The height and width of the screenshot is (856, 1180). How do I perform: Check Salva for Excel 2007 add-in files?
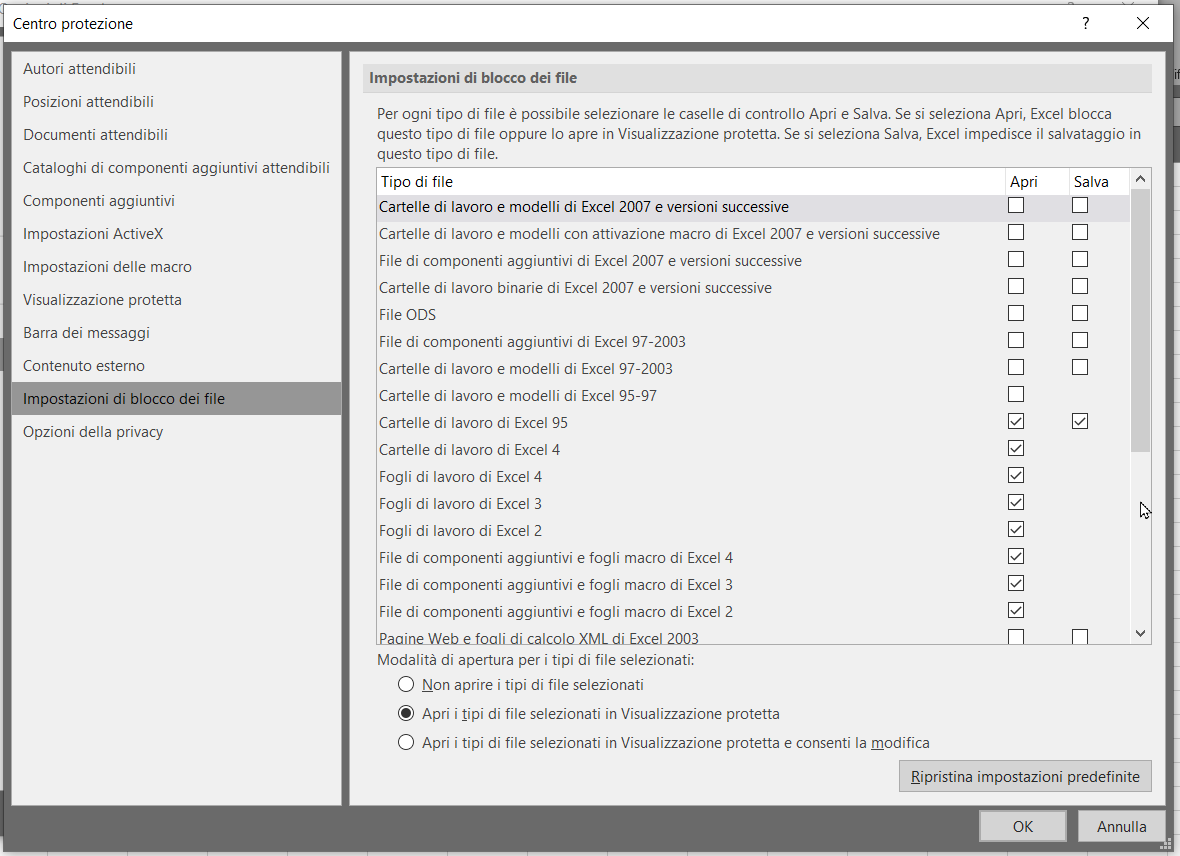[x=1080, y=259]
